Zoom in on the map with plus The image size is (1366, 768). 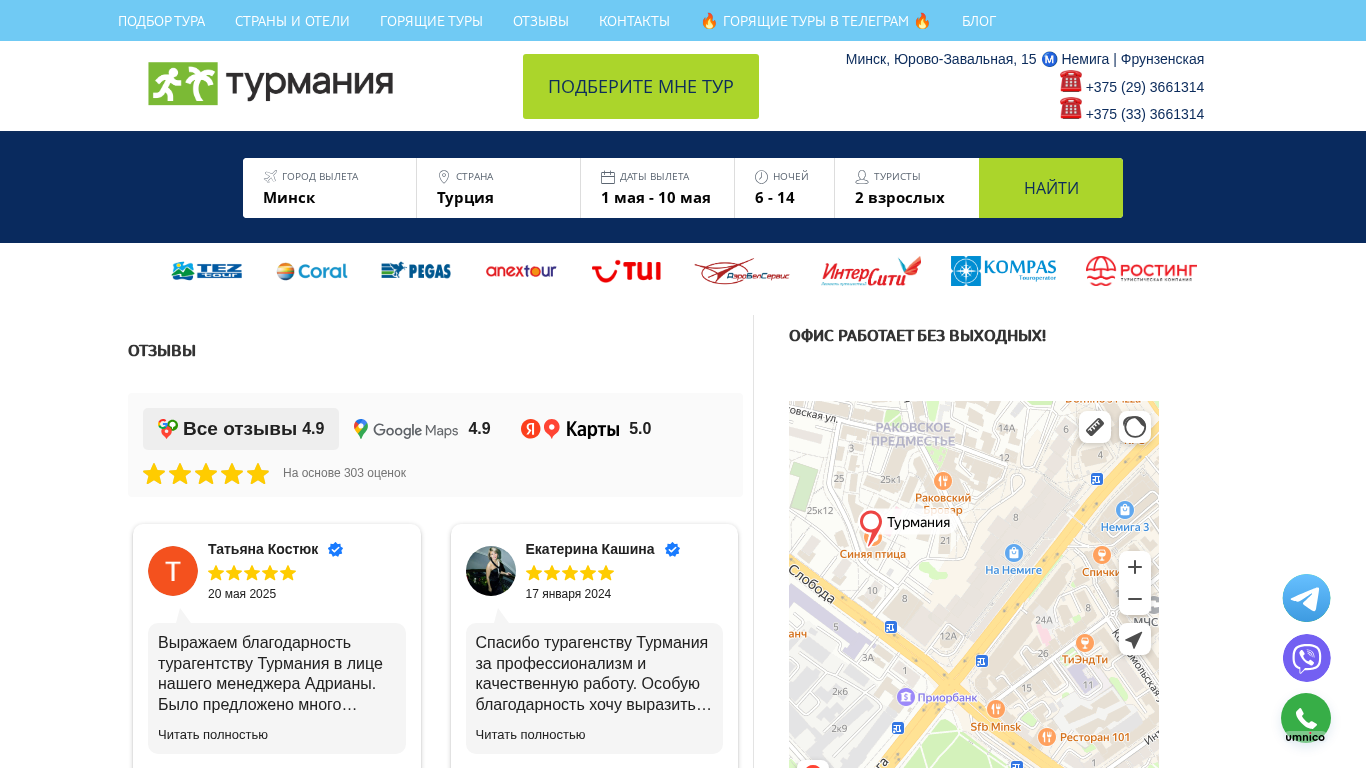[1135, 567]
